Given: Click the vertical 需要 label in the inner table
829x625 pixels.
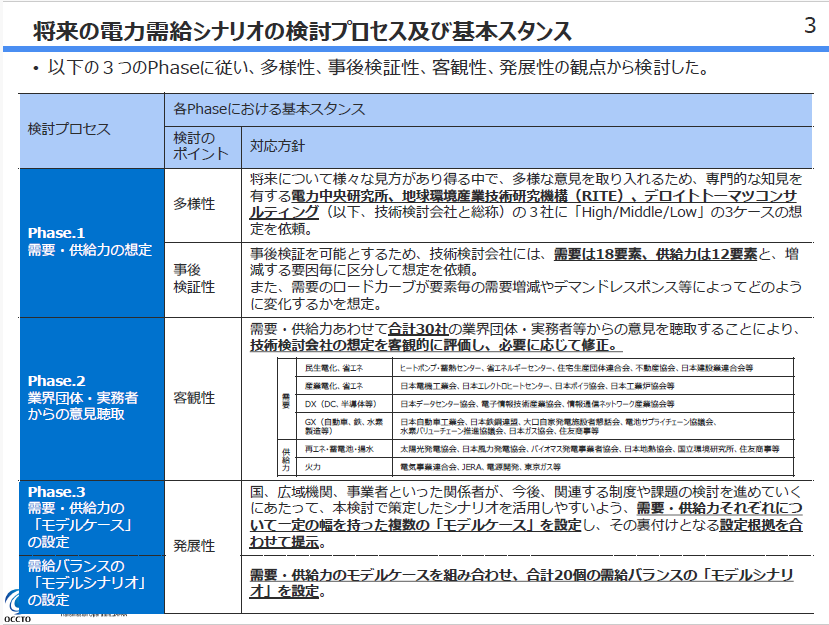Looking at the screenshot, I should pos(286,400).
